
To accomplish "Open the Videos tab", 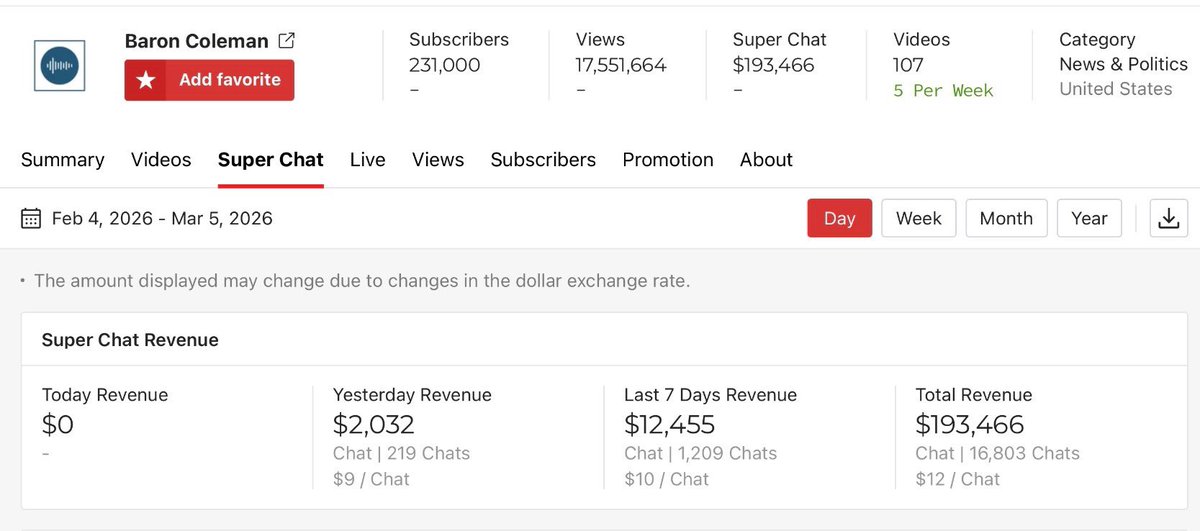I will coord(161,160).
